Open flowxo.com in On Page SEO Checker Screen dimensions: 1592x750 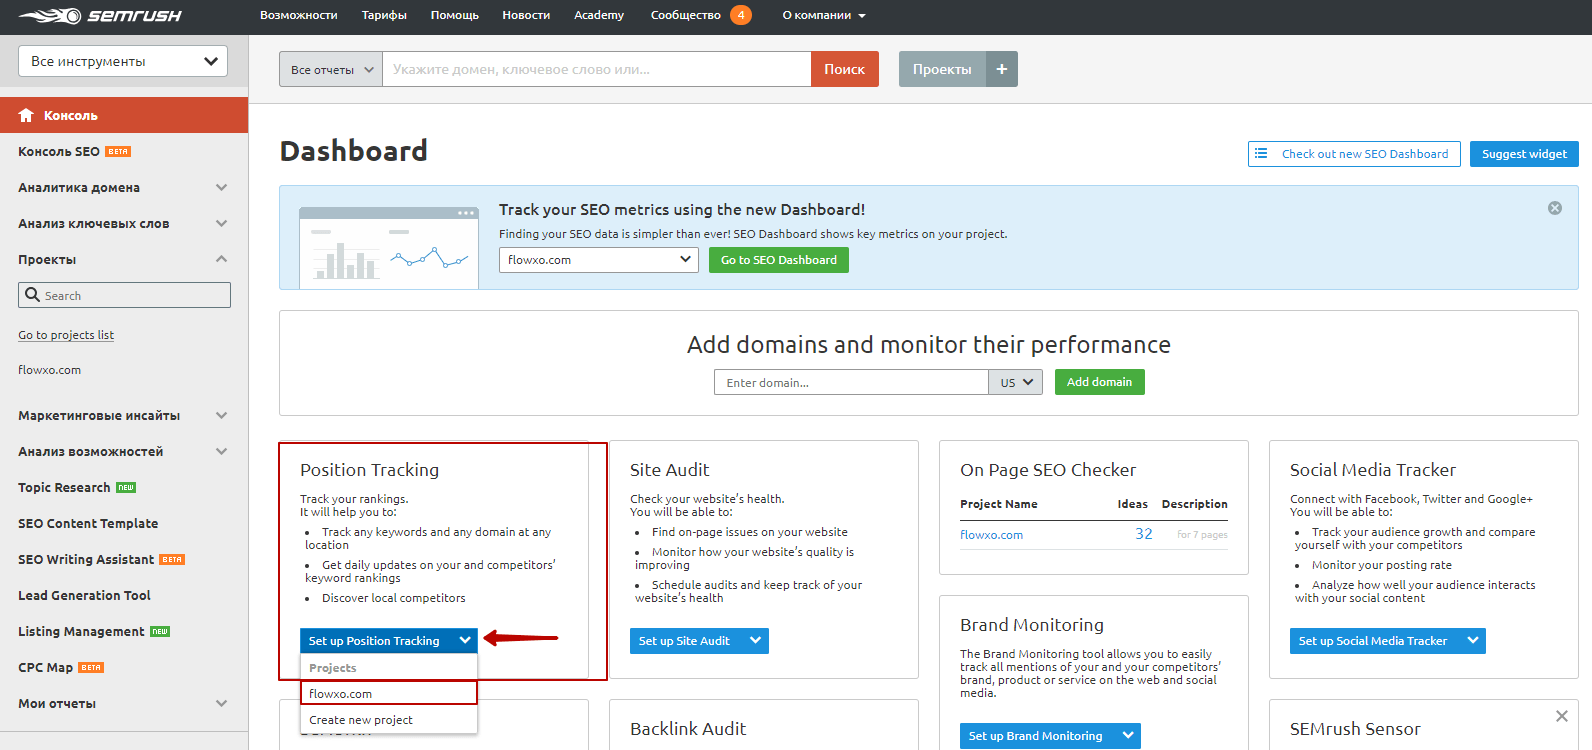tap(991, 535)
